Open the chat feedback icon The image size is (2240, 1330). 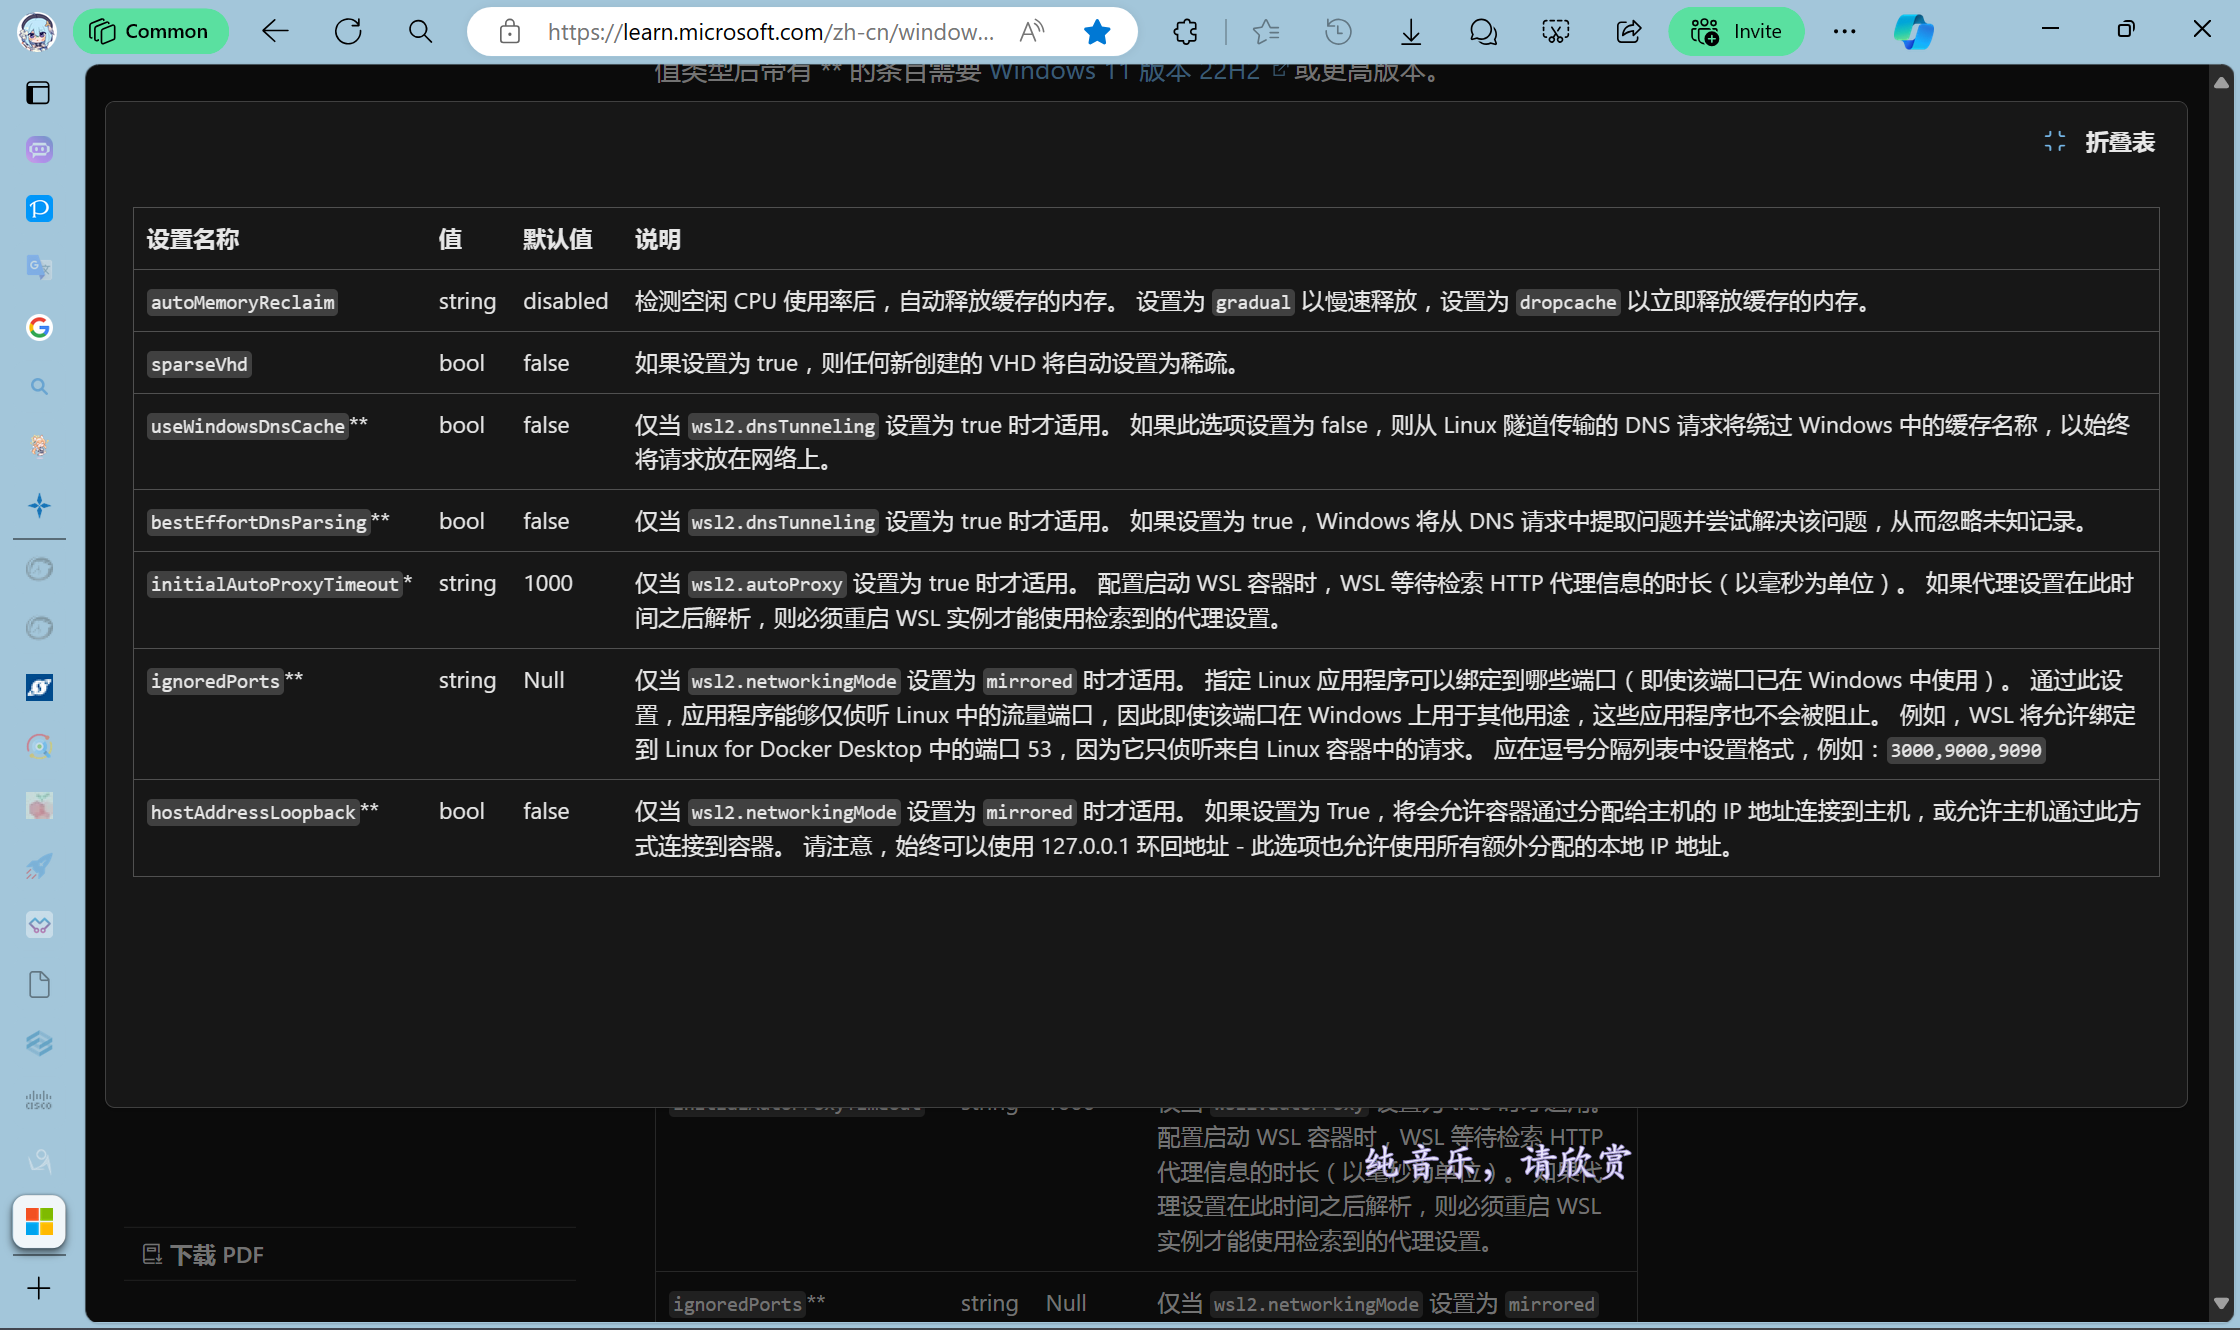point(1483,32)
